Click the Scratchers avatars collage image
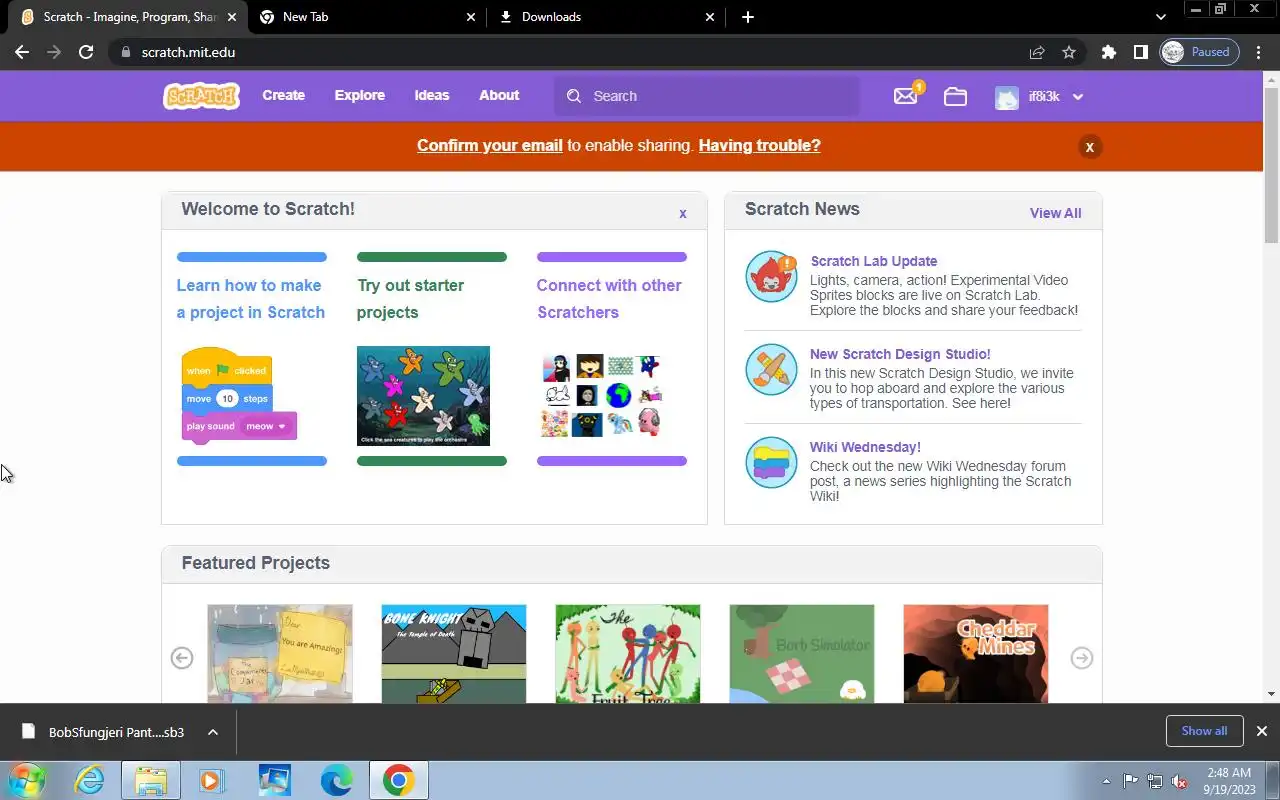 pos(602,395)
